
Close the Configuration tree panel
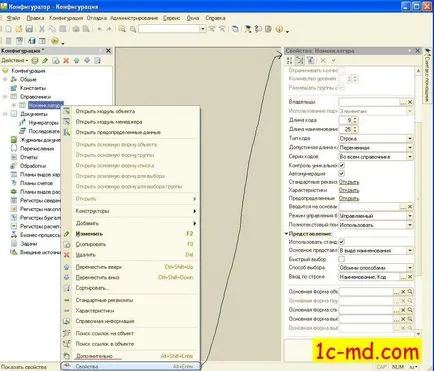coord(108,51)
